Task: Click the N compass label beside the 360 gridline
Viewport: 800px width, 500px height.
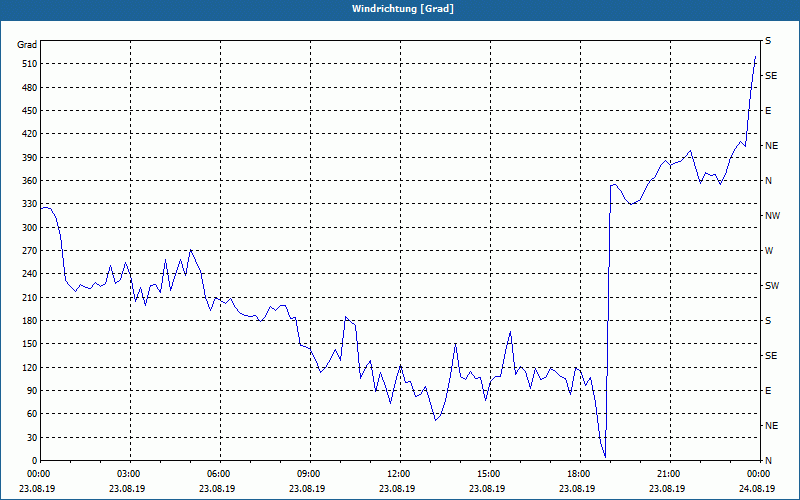Action: tap(768, 181)
